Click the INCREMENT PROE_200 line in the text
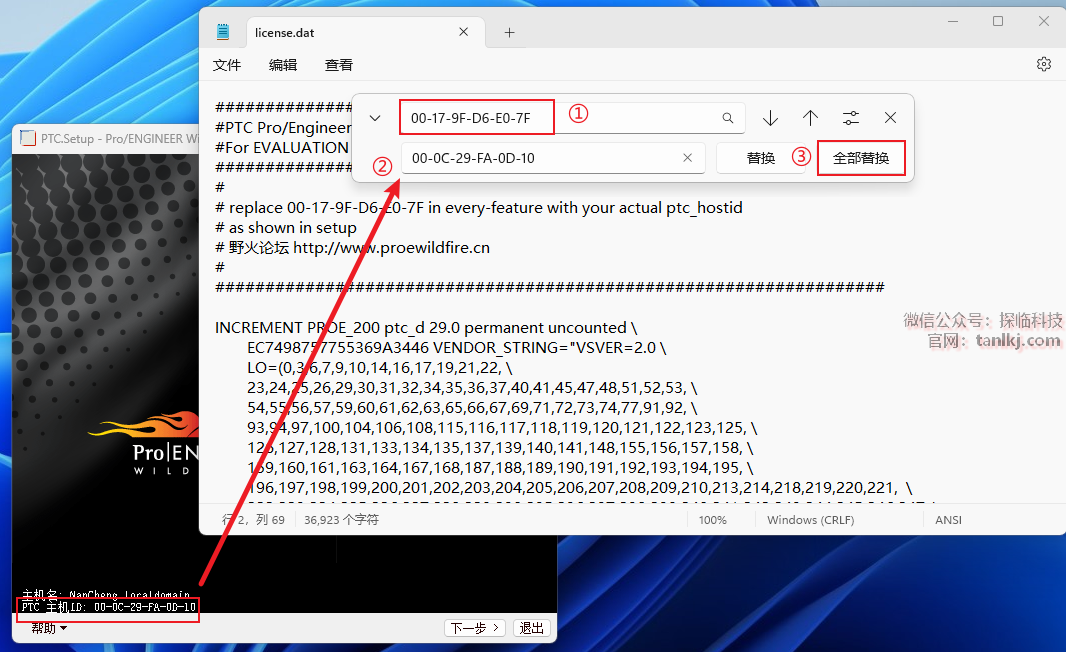 [x=426, y=328]
